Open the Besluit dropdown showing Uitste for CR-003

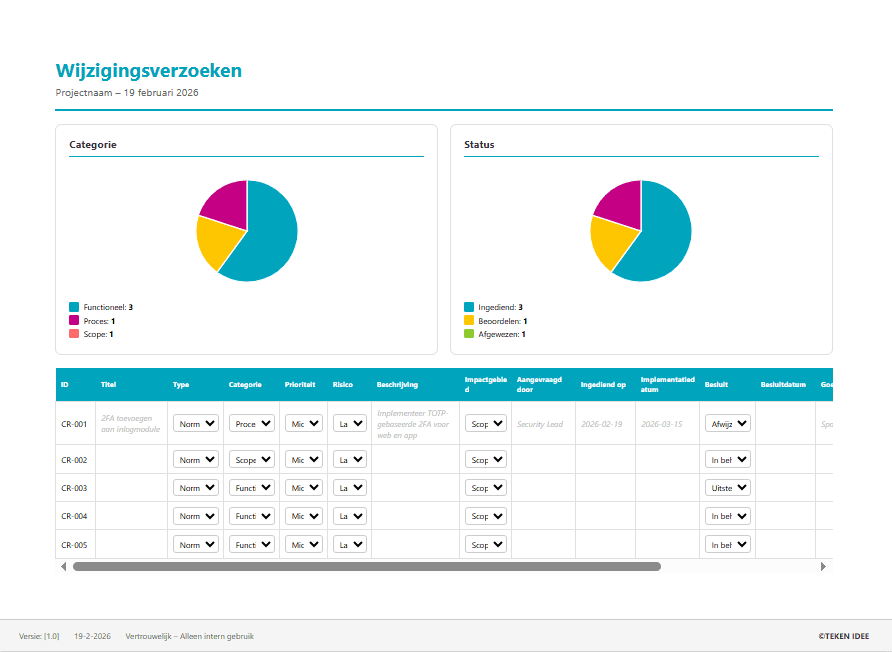tap(728, 488)
